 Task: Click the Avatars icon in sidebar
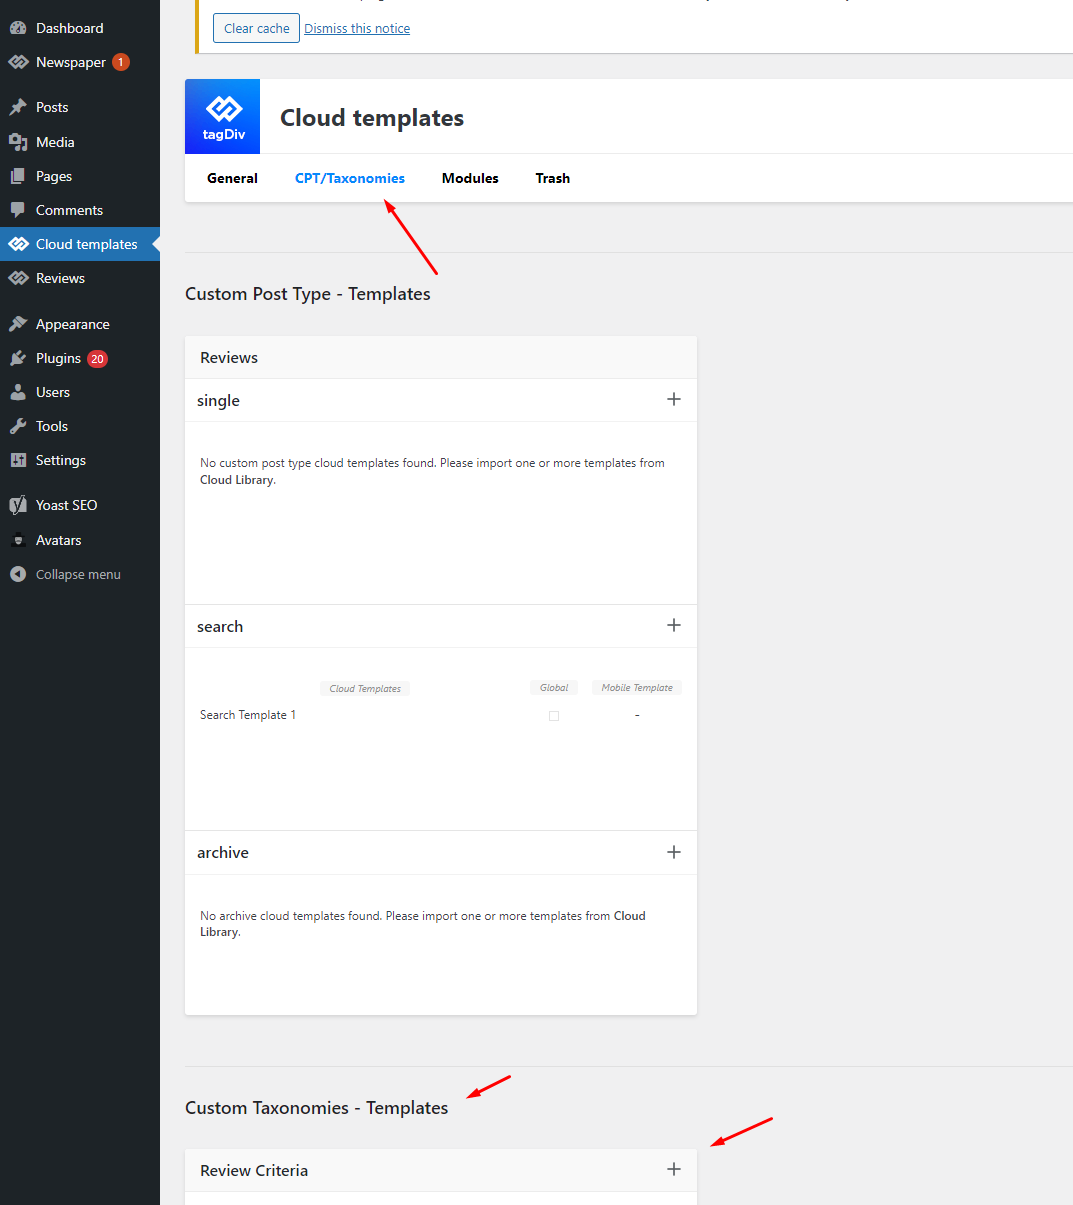point(18,540)
